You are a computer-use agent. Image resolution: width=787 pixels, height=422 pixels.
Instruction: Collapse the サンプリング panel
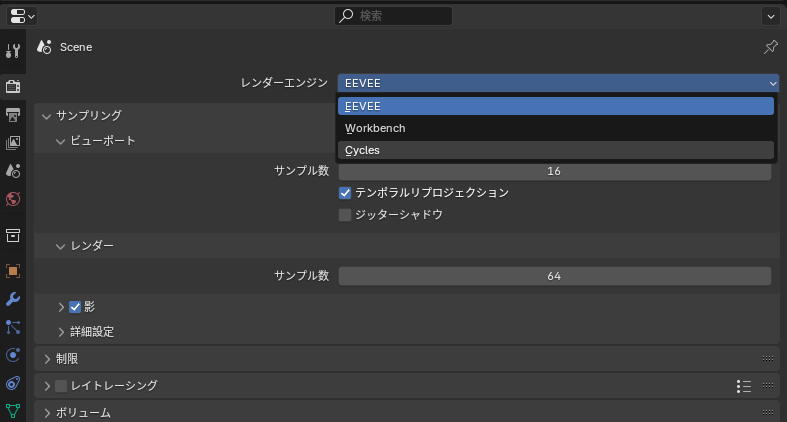[x=47, y=116]
